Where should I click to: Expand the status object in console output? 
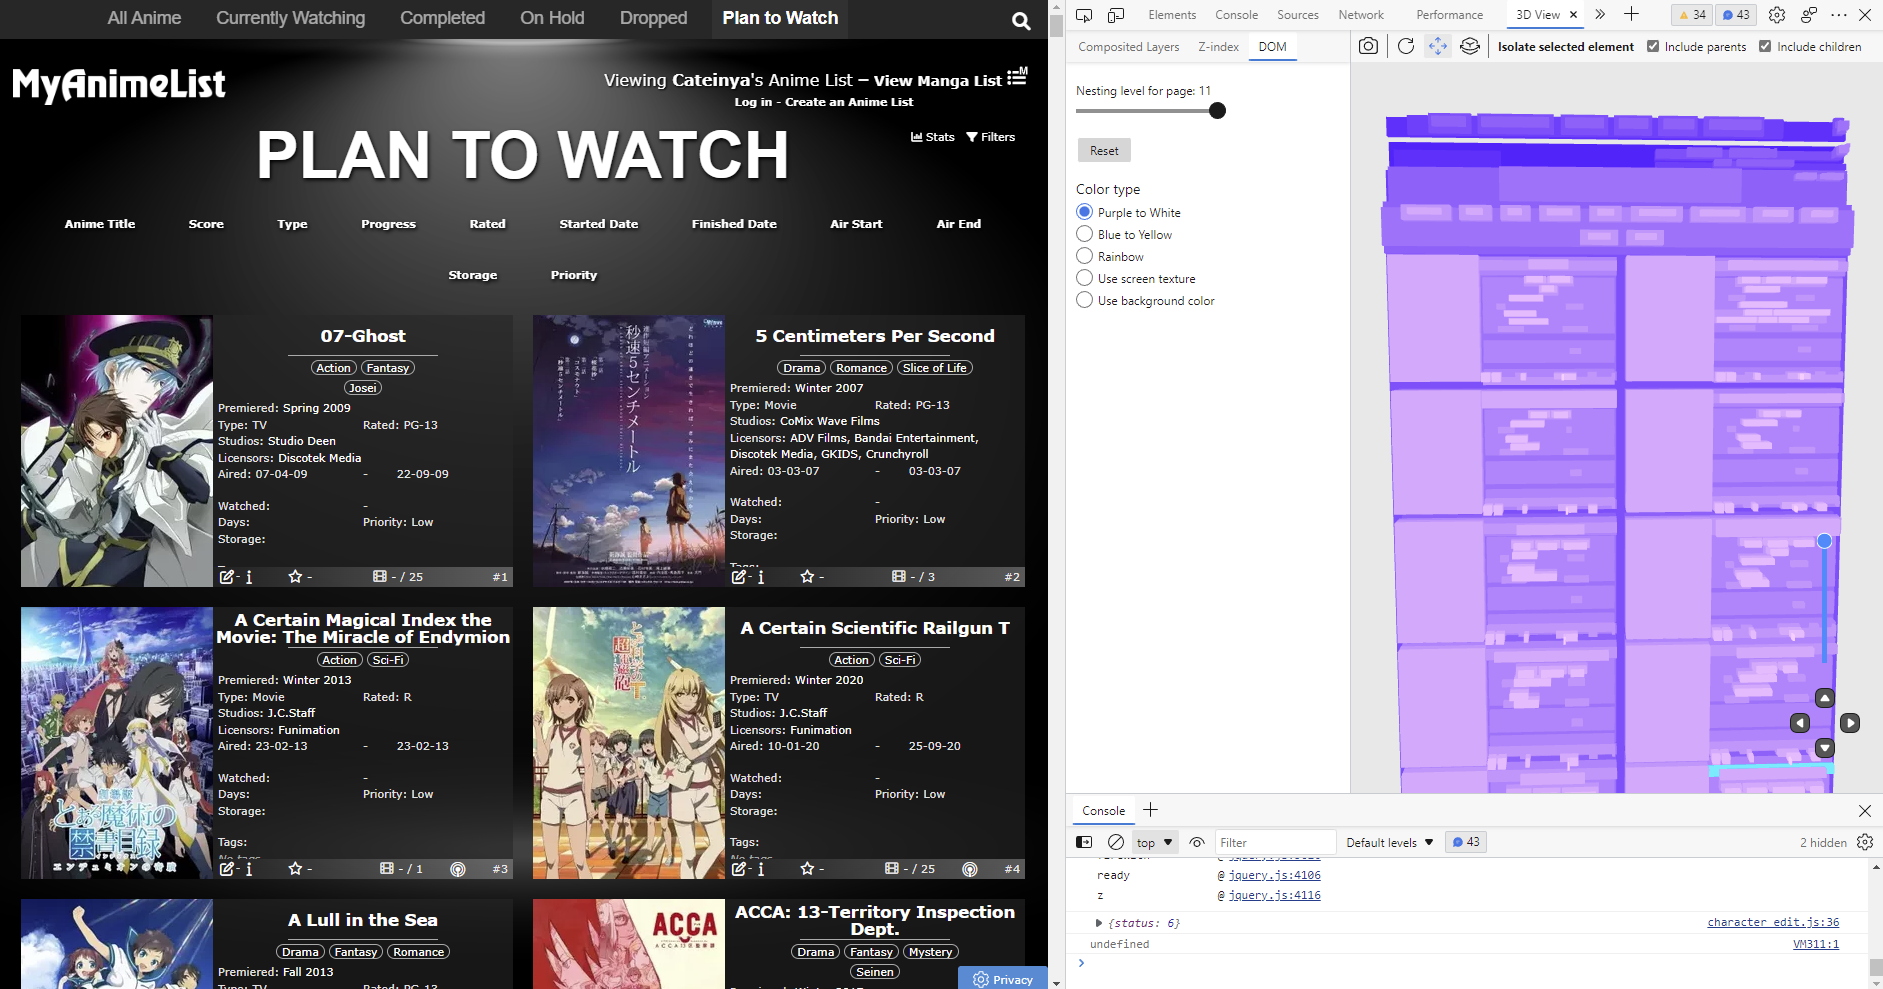(x=1098, y=923)
